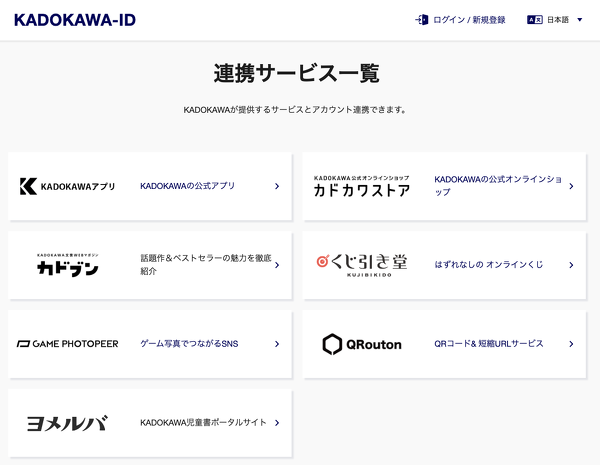This screenshot has width=600, height=465.
Task: Click the KADOKAWA-ID header logo
Action: [74, 19]
